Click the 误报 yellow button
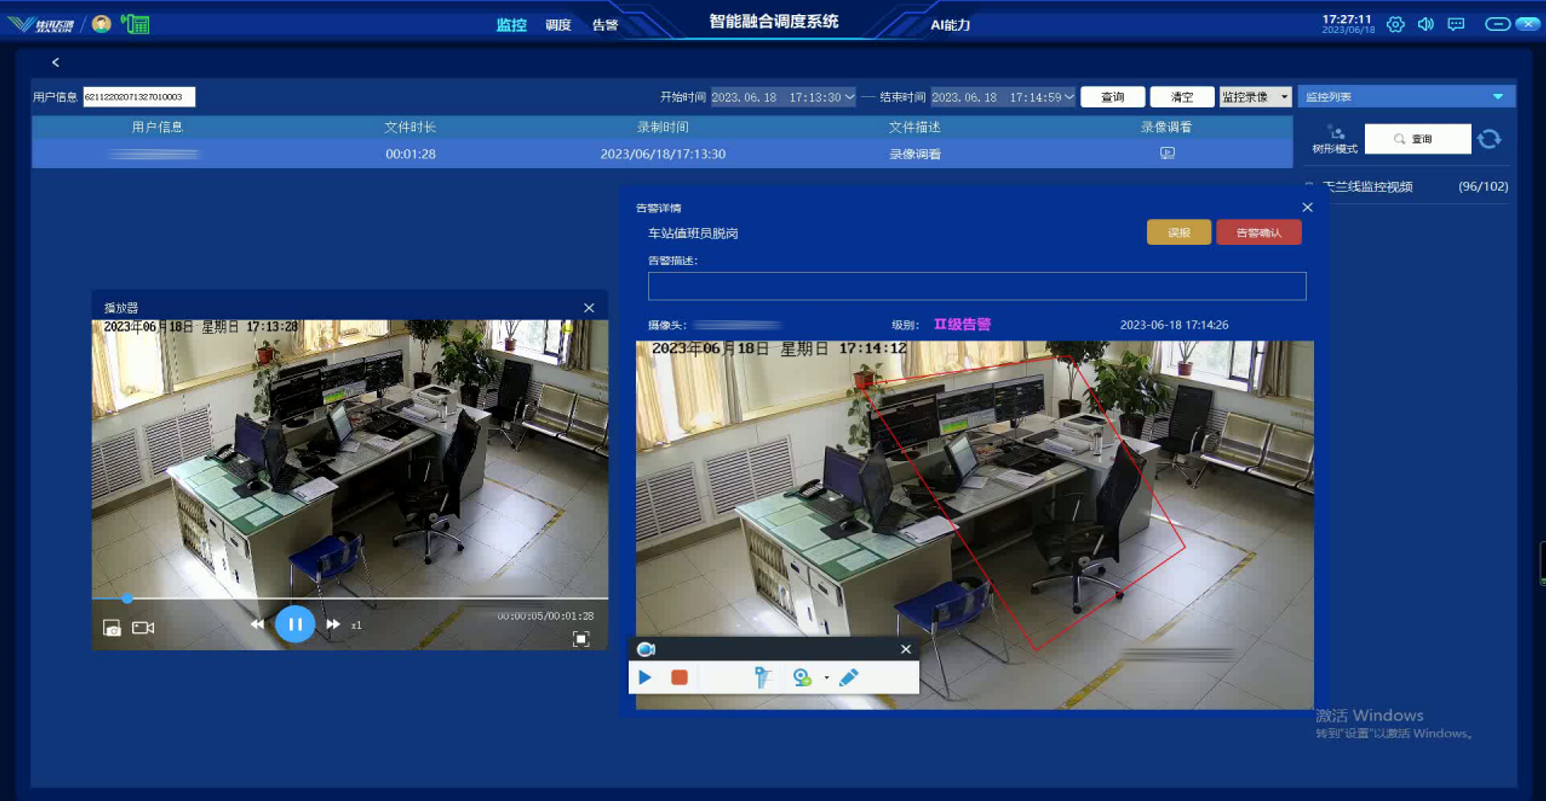The height and width of the screenshot is (801, 1546). point(1179,233)
